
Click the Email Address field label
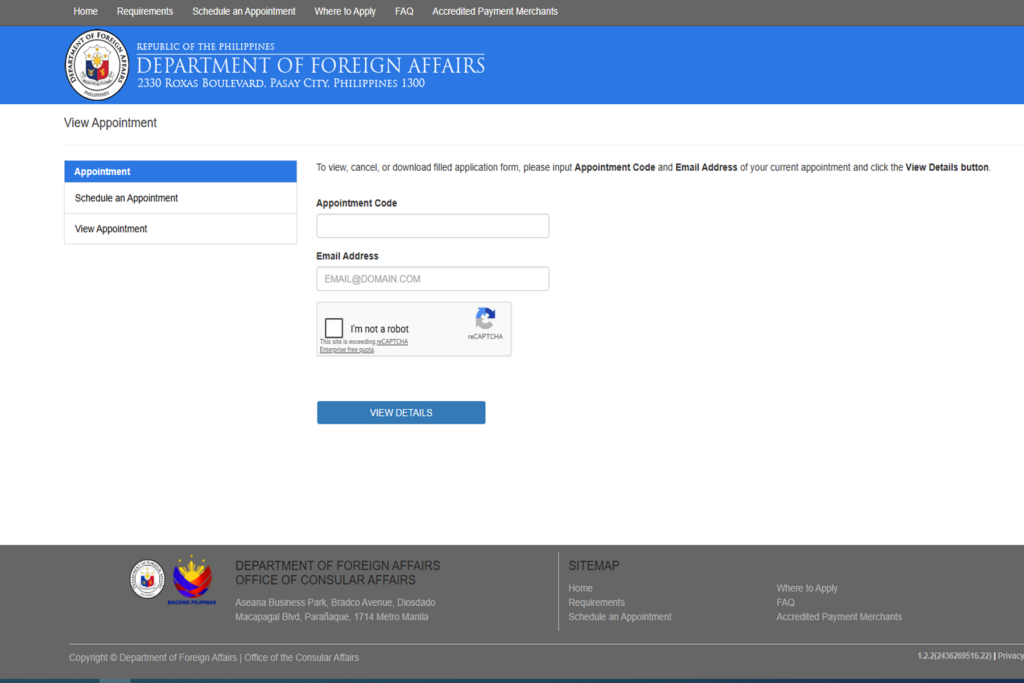click(x=347, y=256)
